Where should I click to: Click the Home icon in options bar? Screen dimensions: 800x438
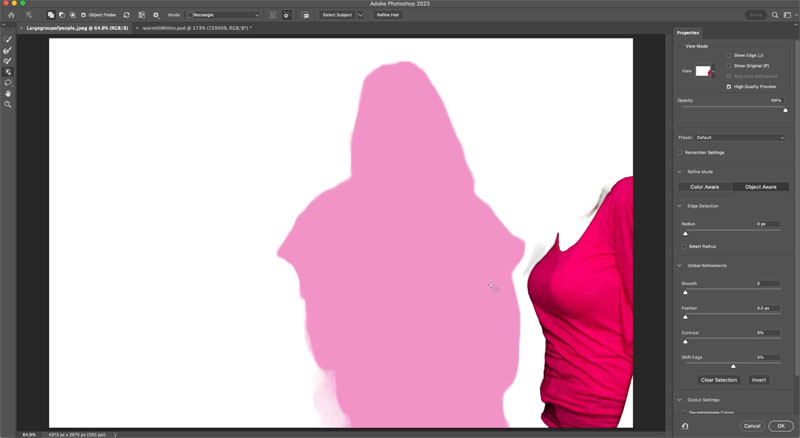11,15
